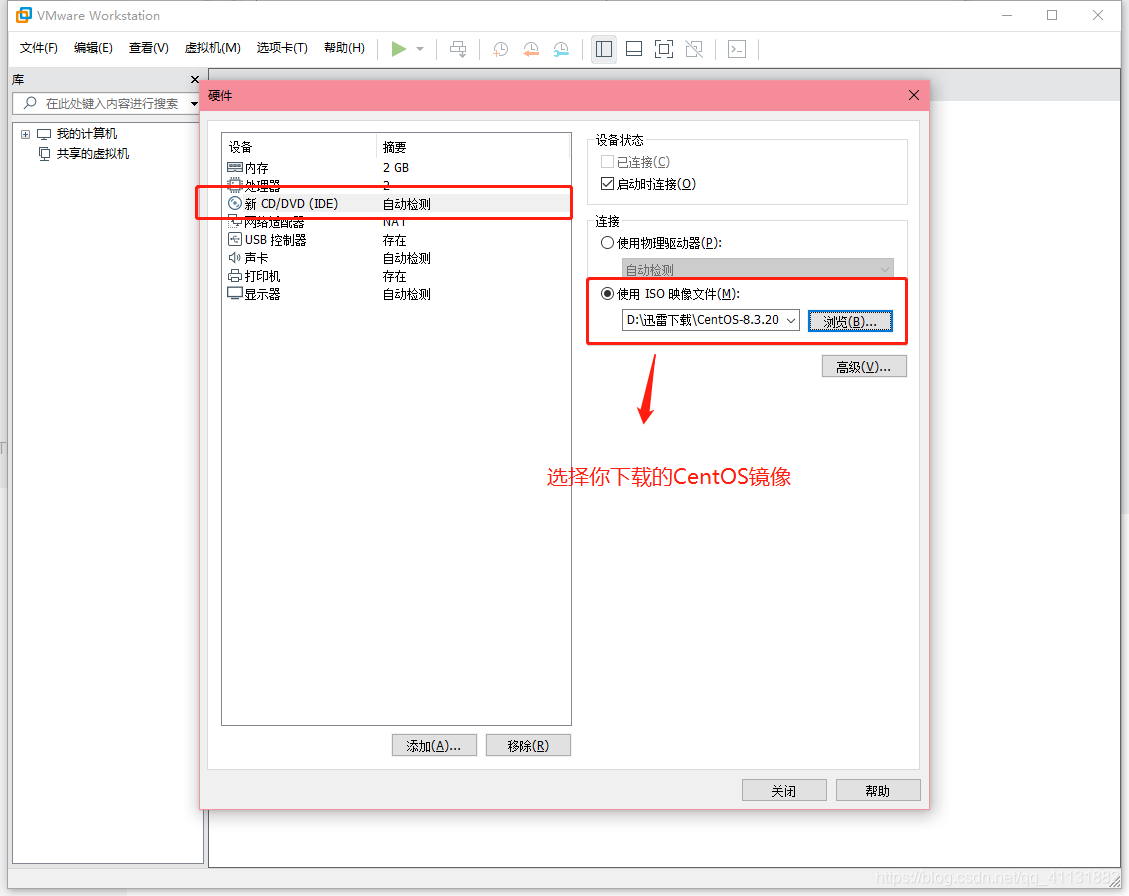
Task: Select the 打印机 printer device row
Action: click(x=397, y=276)
